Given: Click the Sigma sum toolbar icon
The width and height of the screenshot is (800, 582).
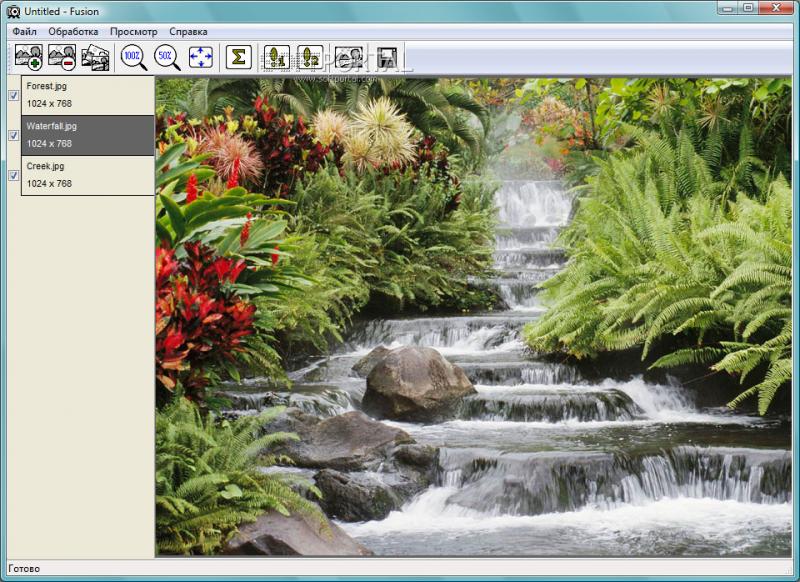Looking at the screenshot, I should pos(239,57).
